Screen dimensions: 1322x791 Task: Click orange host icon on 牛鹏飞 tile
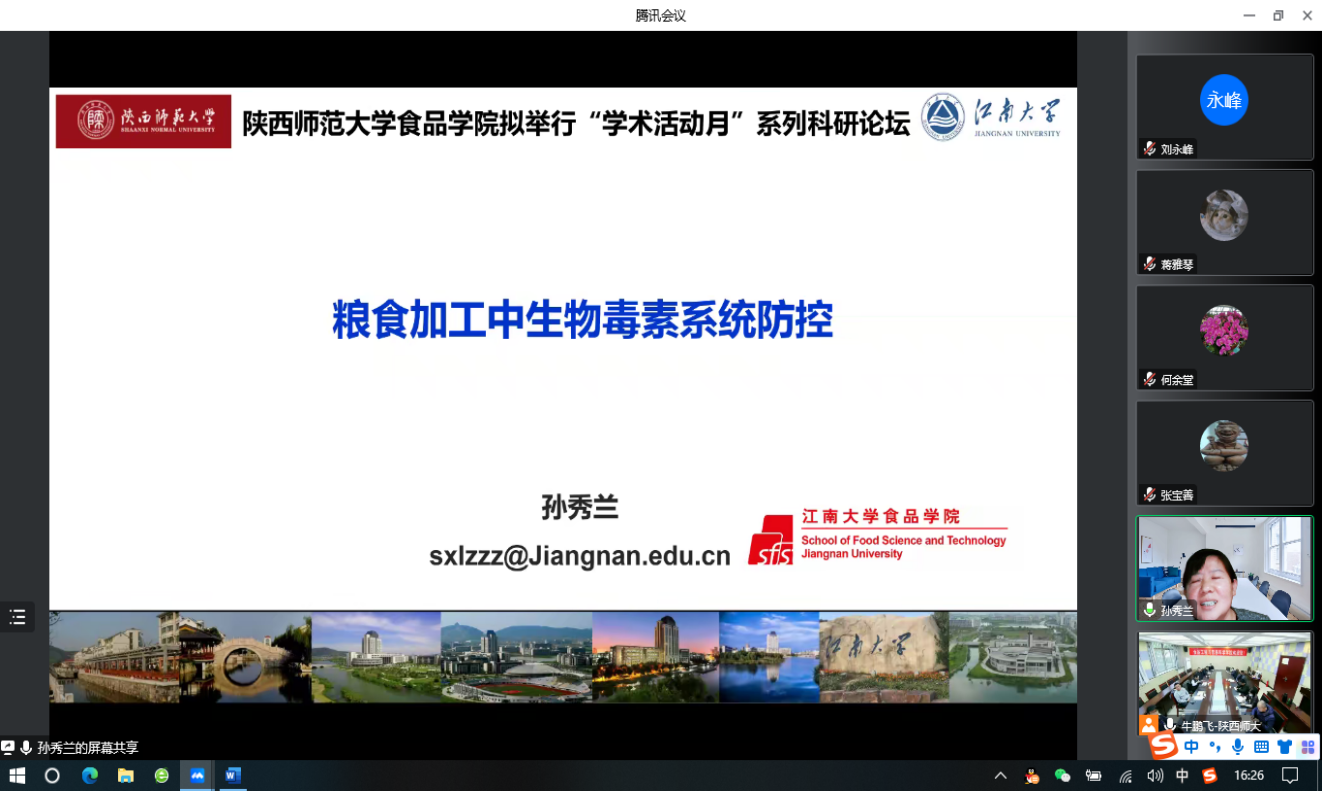[1149, 725]
